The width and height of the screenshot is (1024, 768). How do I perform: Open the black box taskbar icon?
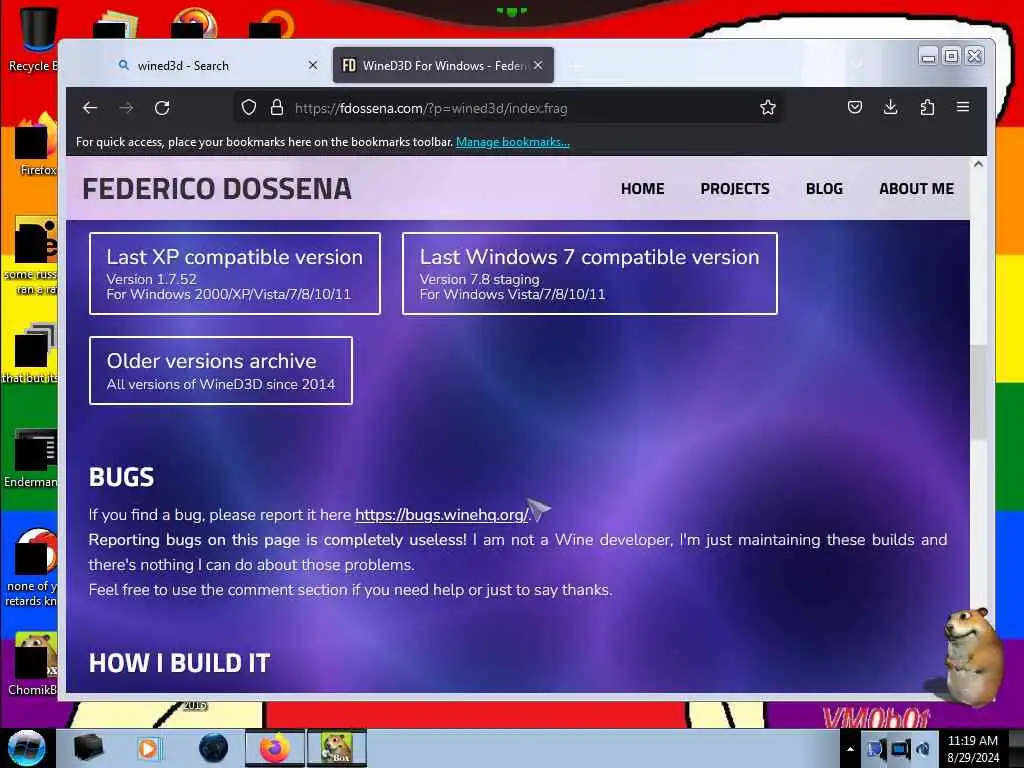88,748
